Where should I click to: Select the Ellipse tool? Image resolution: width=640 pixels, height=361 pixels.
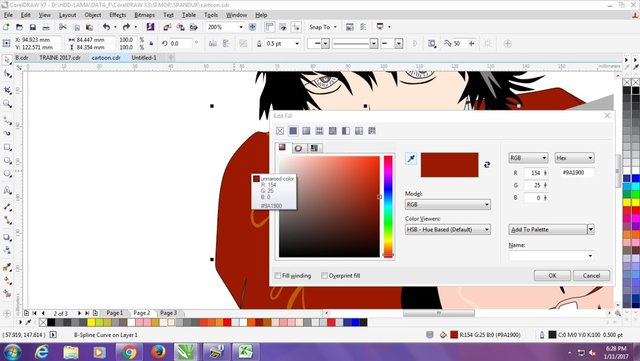click(x=7, y=160)
